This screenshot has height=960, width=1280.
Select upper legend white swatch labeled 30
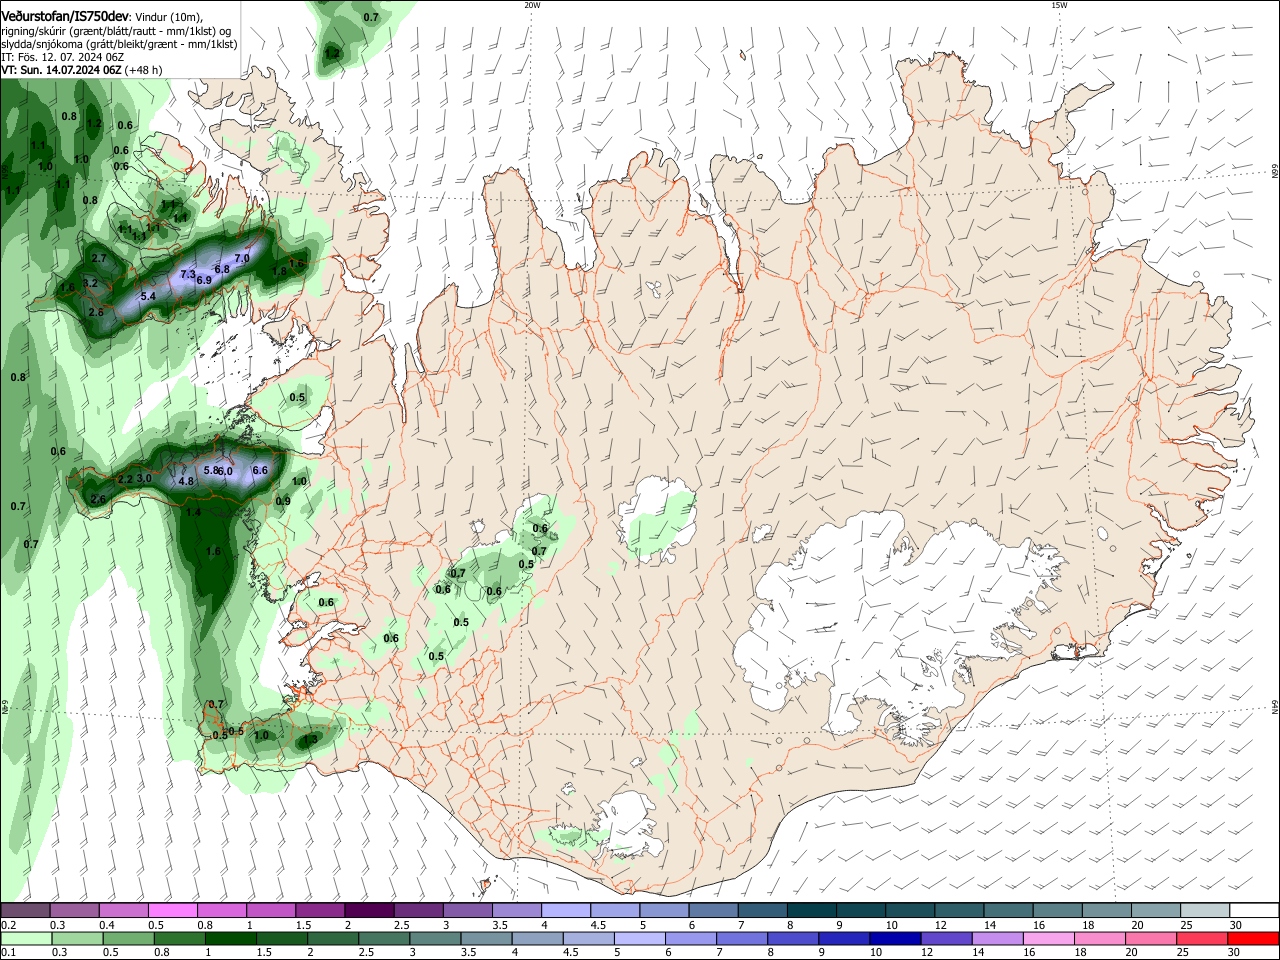click(x=1254, y=911)
